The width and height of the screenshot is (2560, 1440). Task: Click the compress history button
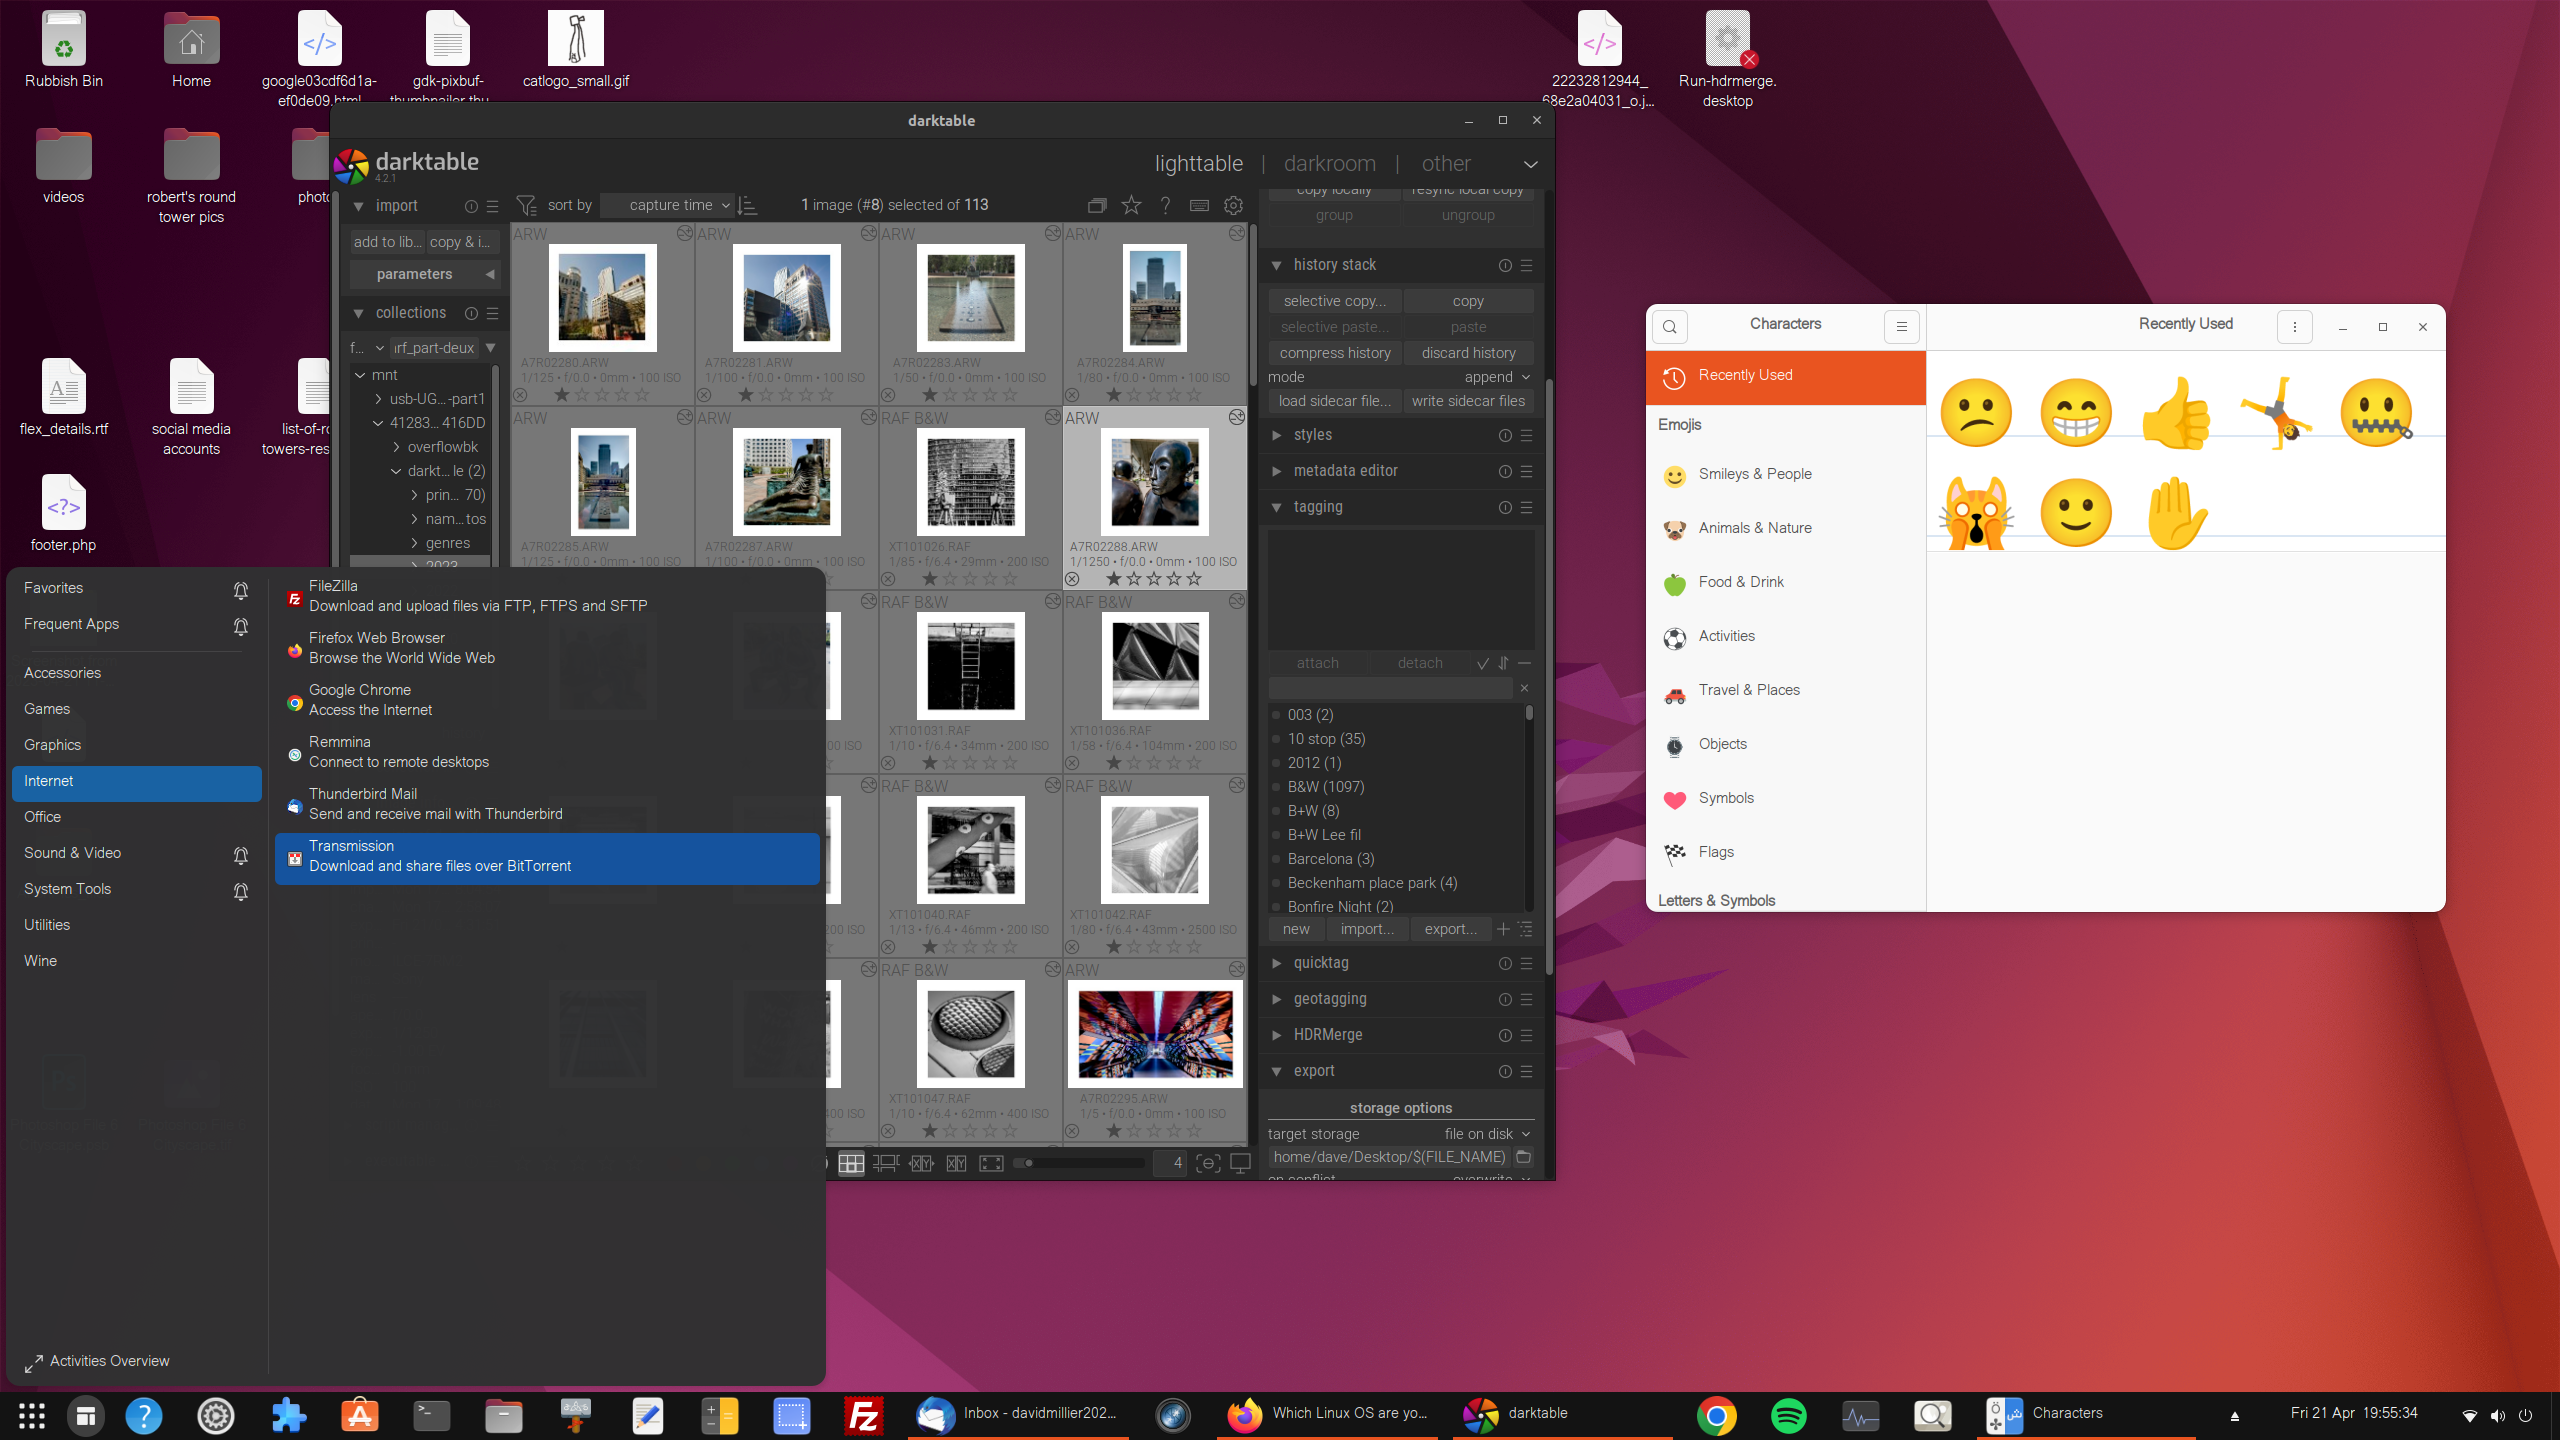(x=1335, y=353)
